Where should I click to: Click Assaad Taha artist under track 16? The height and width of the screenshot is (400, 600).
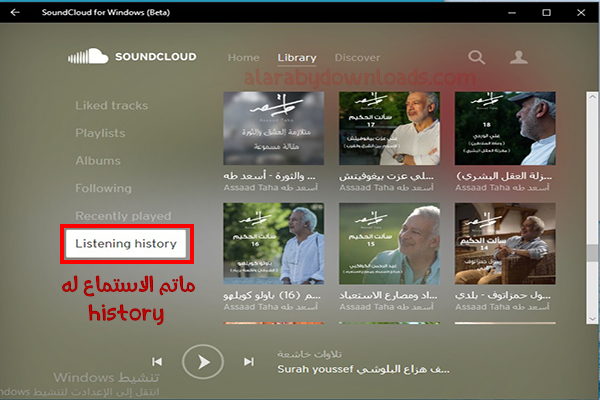(271, 307)
